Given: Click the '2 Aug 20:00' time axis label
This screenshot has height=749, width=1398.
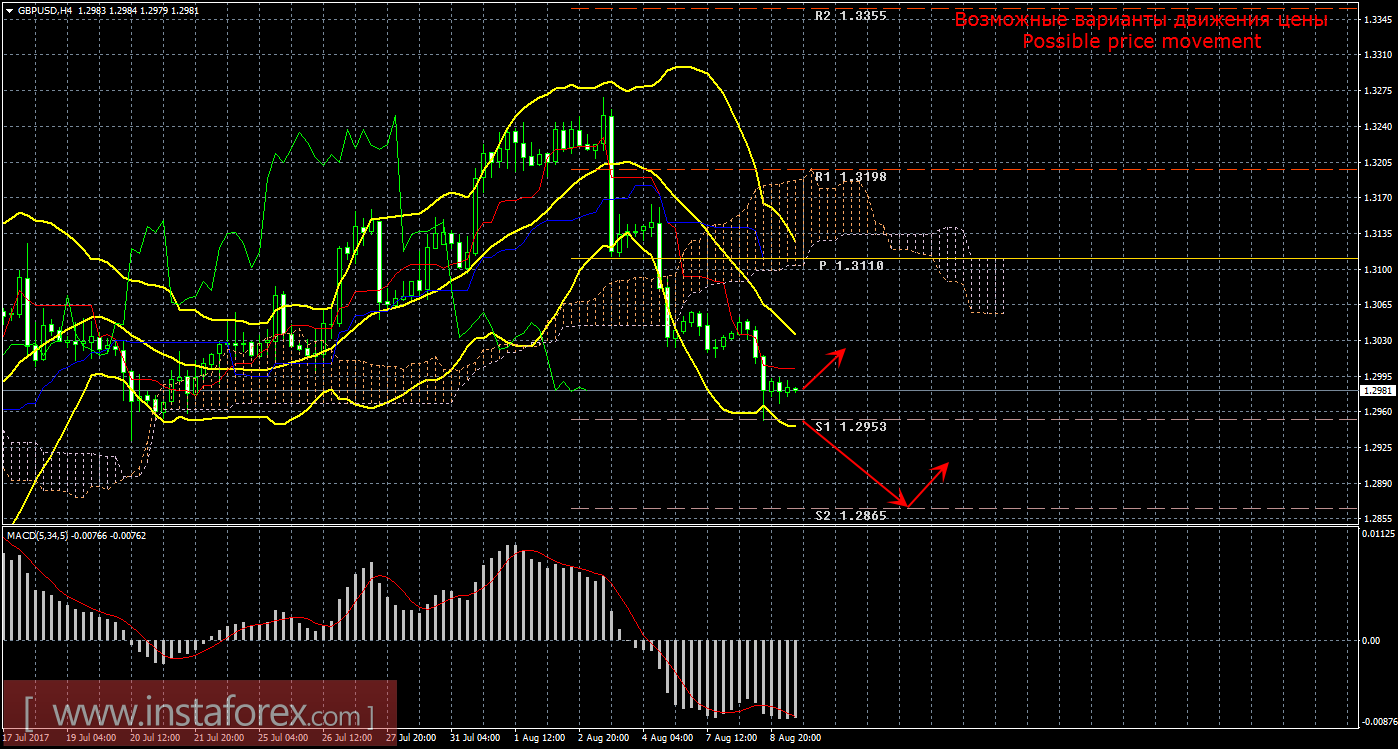Looking at the screenshot, I should coord(602,738).
